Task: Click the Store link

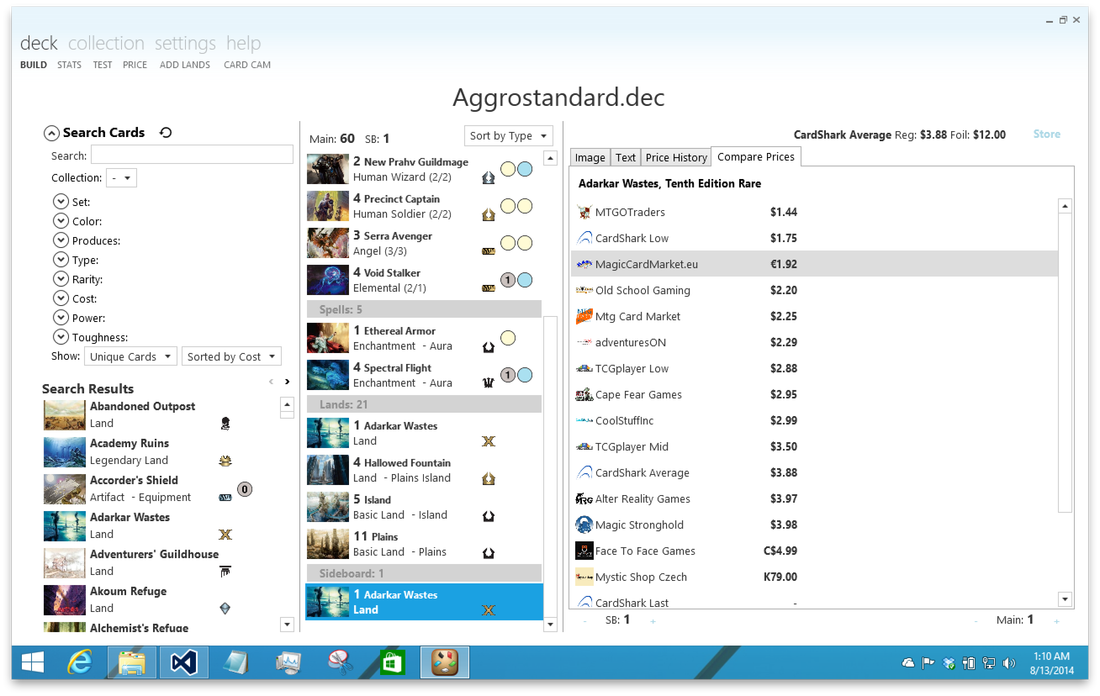Action: click(1046, 134)
